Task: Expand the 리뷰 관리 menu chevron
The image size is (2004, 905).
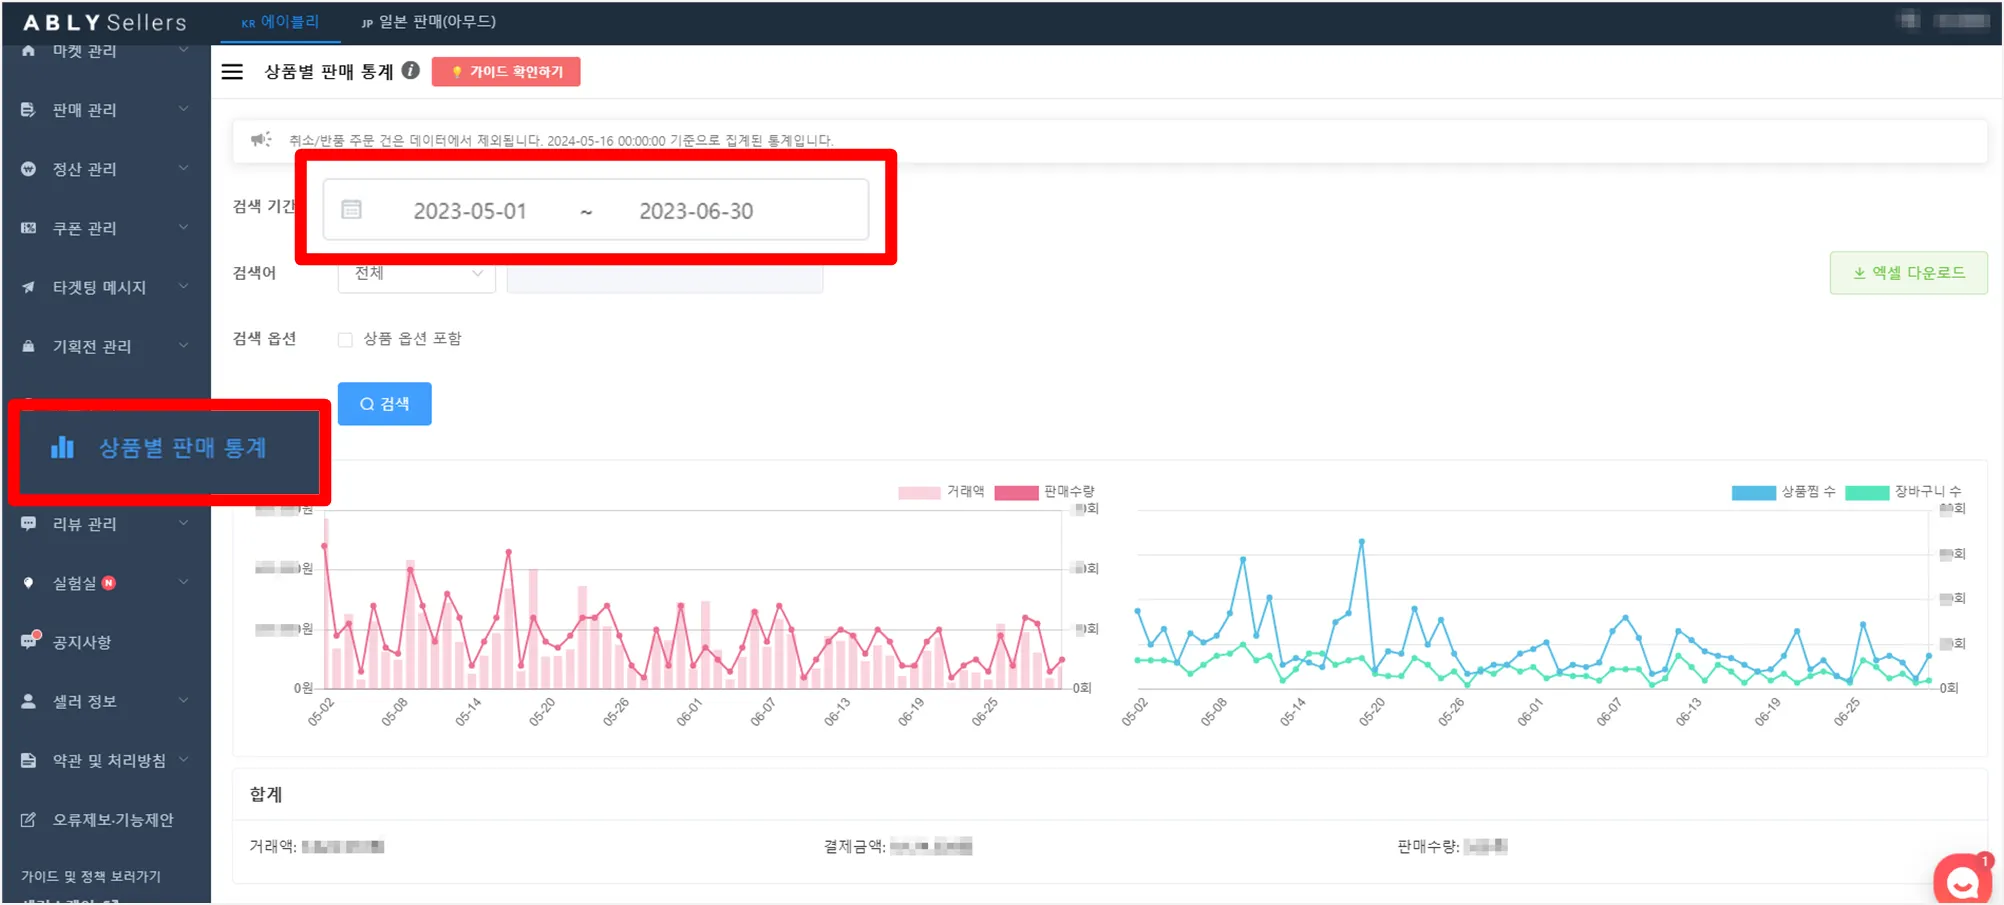Action: (x=183, y=523)
